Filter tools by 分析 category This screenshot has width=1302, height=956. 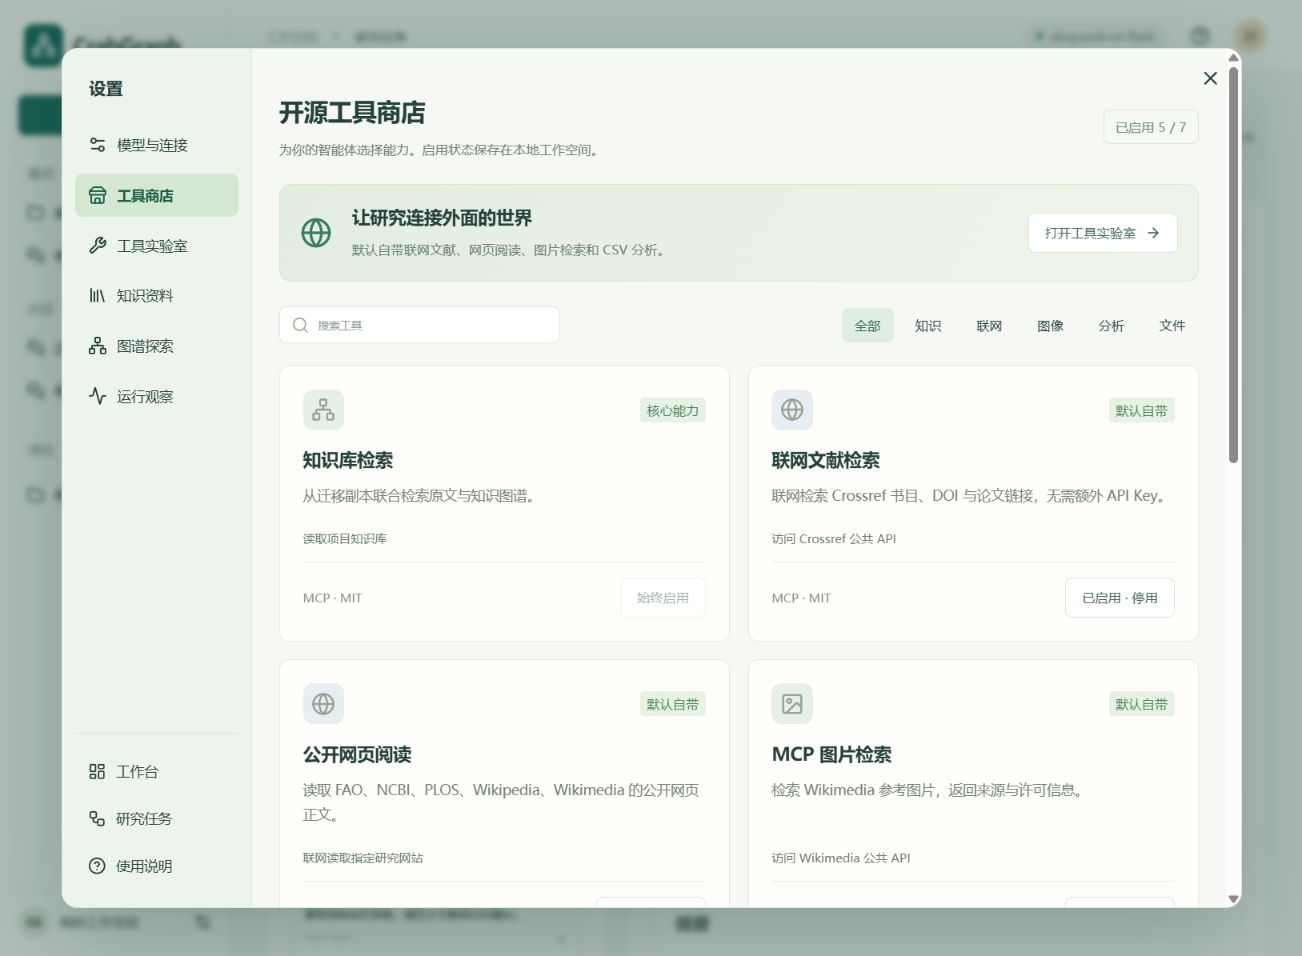click(1111, 325)
